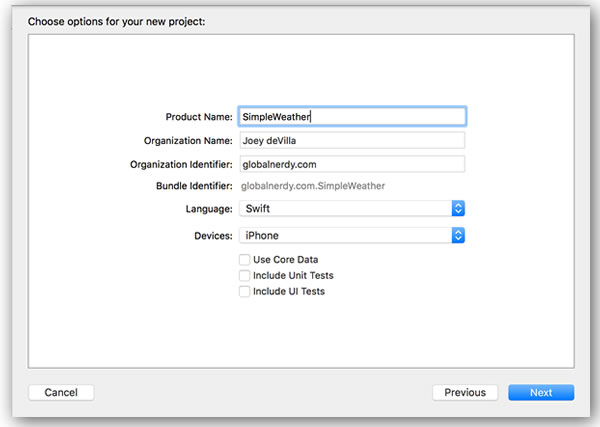Enable the Use Core Data checkbox

tap(245, 260)
